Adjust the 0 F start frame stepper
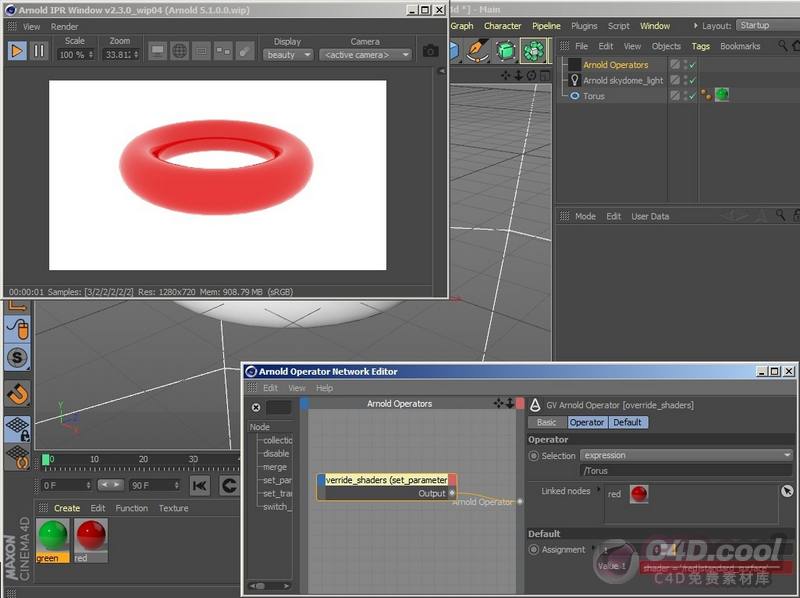 pos(89,485)
